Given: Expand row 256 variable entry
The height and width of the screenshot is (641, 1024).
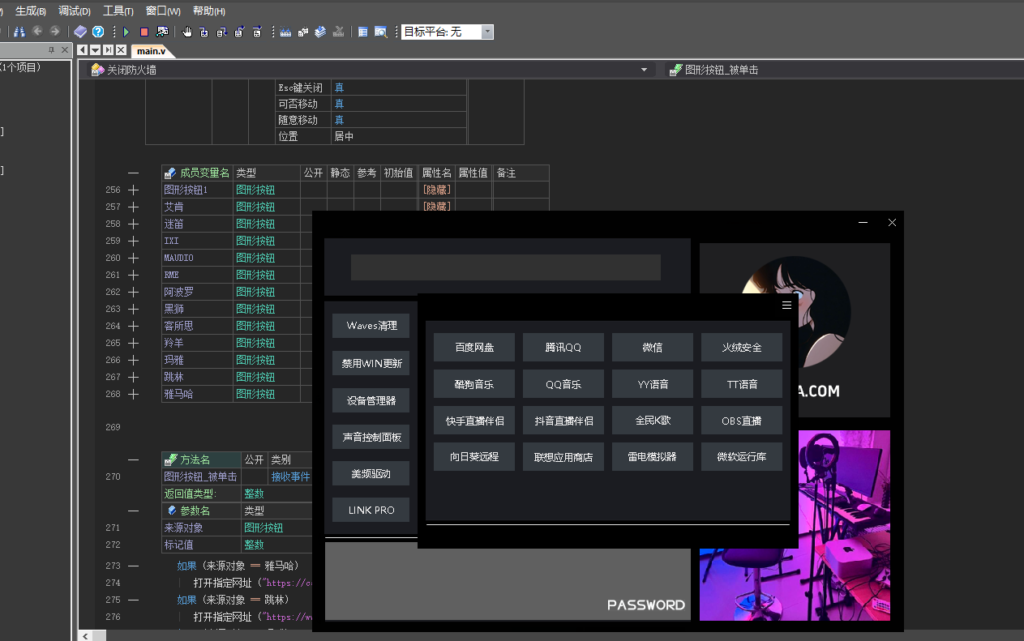Looking at the screenshot, I should 135,189.
